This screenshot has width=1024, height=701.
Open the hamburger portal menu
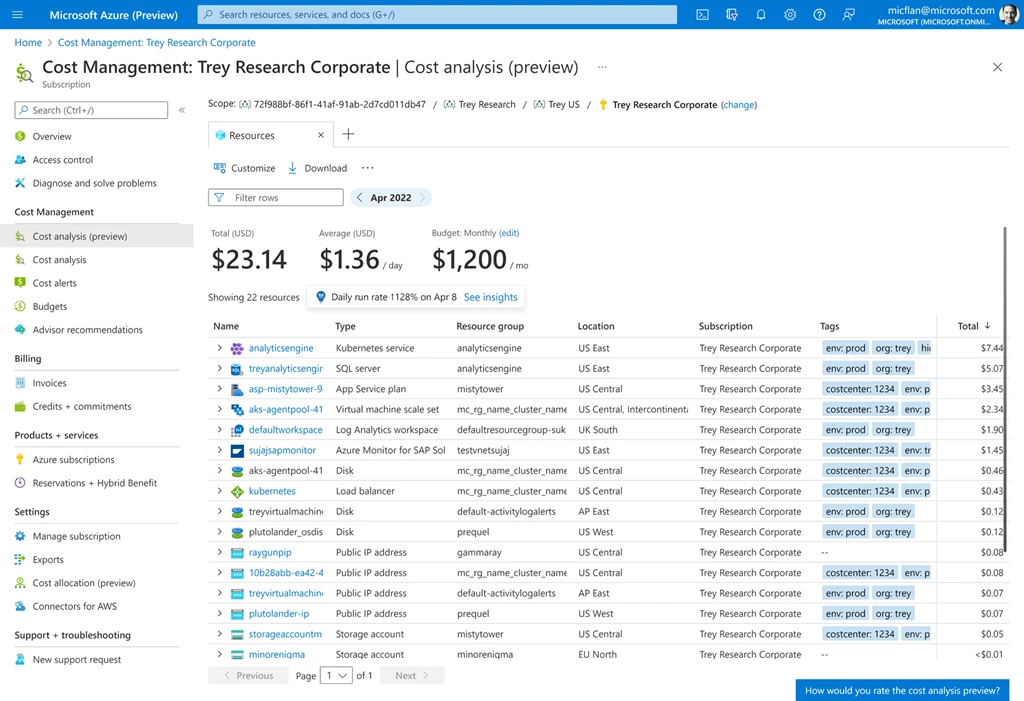[18, 15]
